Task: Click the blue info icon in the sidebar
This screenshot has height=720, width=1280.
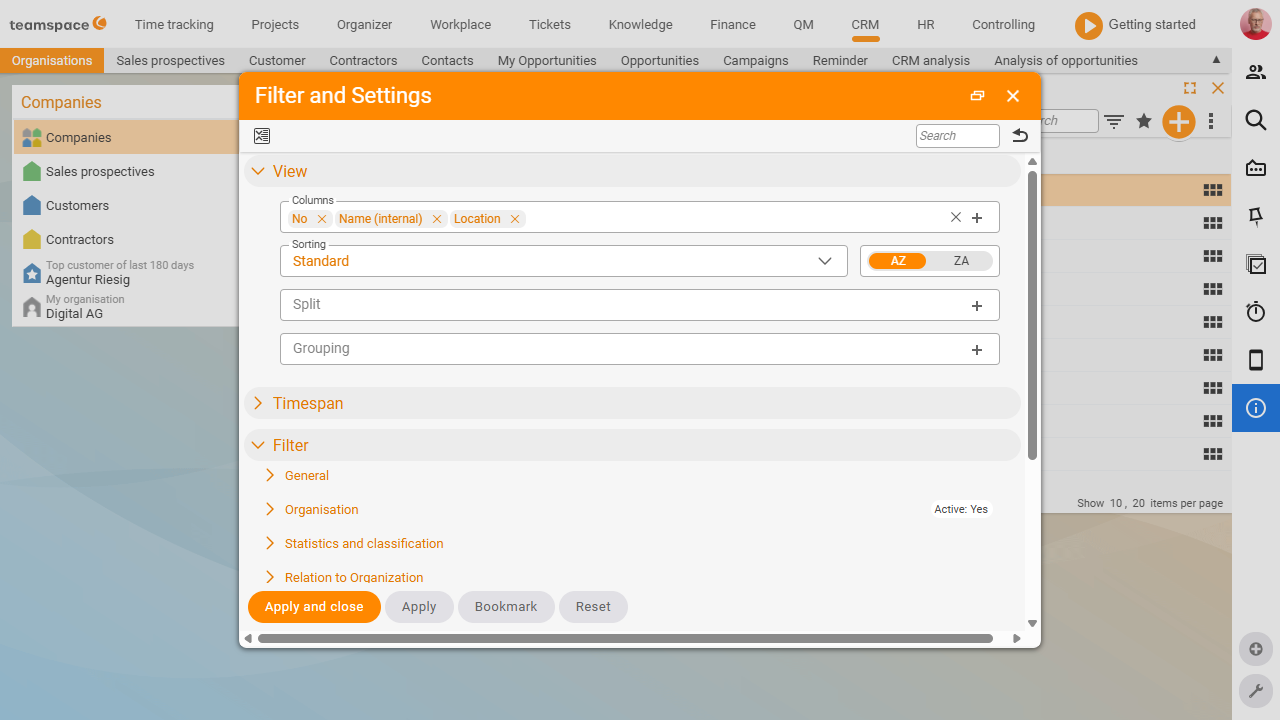Action: pos(1256,408)
